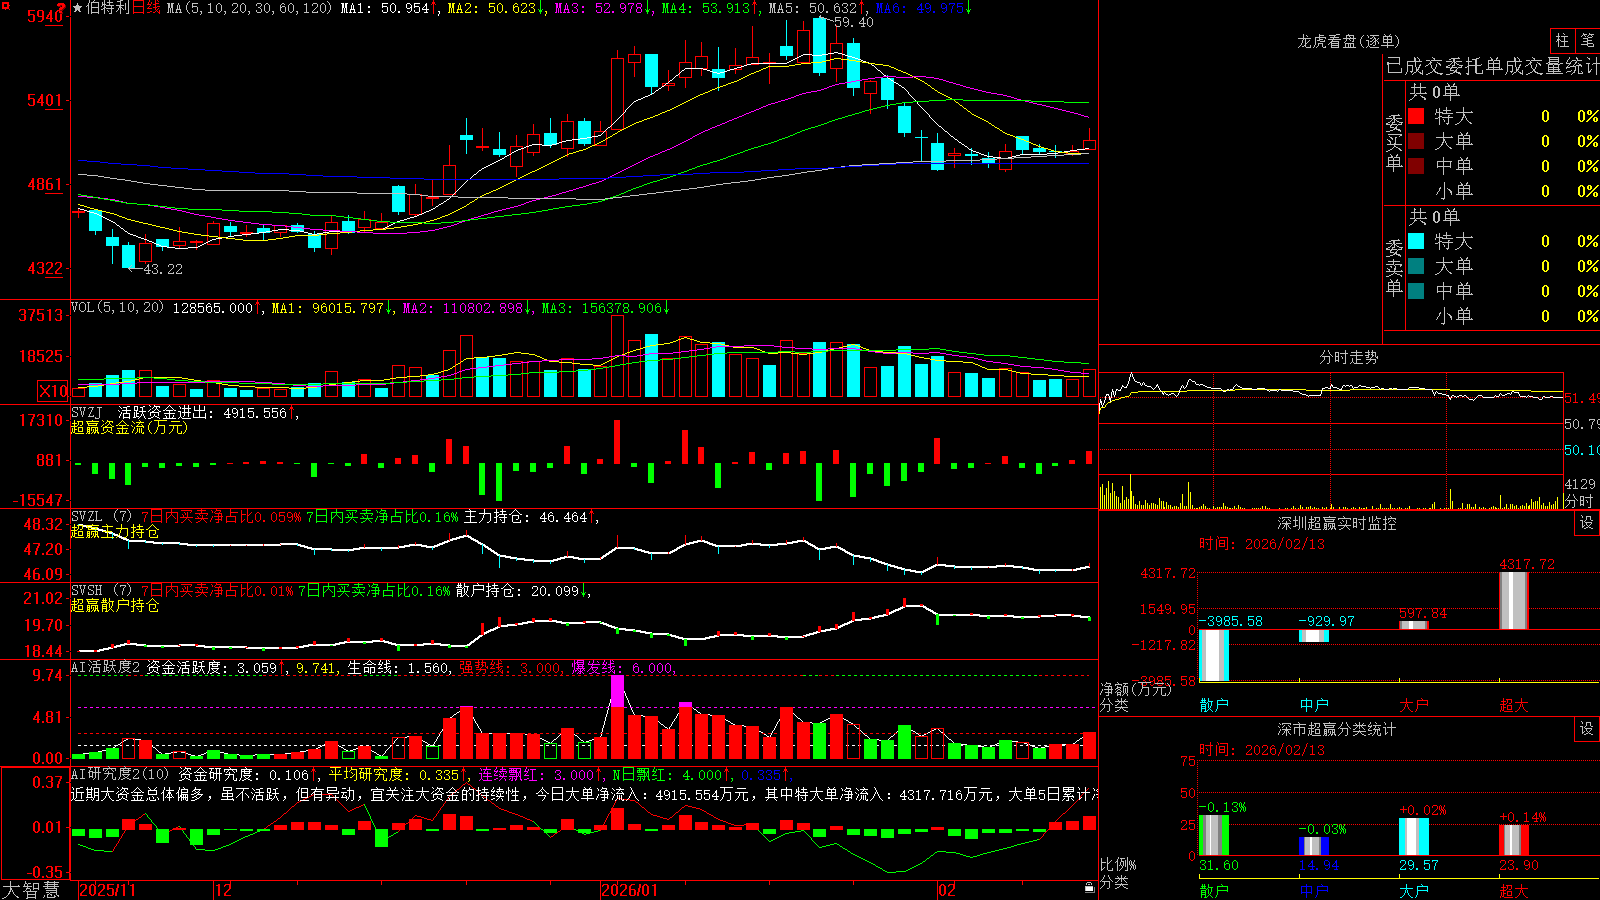Click the VOL(5,10,20) indicator label
Viewport: 1600px width, 900px height.
tap(117, 308)
